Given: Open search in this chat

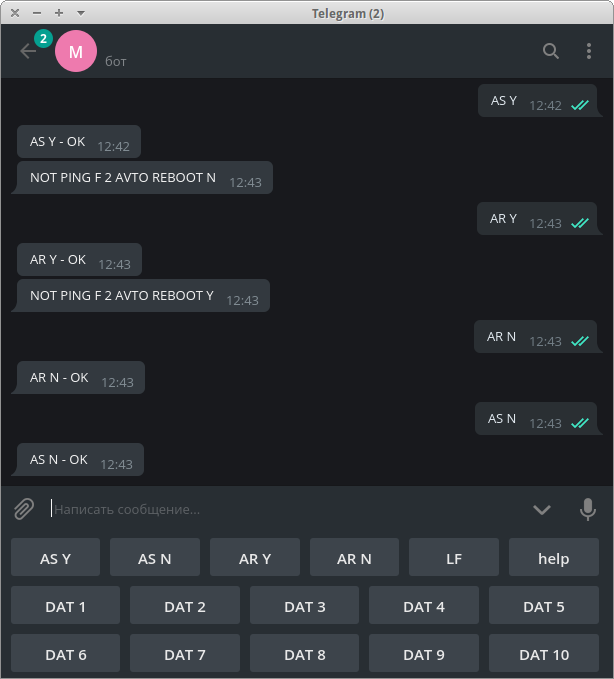Looking at the screenshot, I should click(550, 51).
